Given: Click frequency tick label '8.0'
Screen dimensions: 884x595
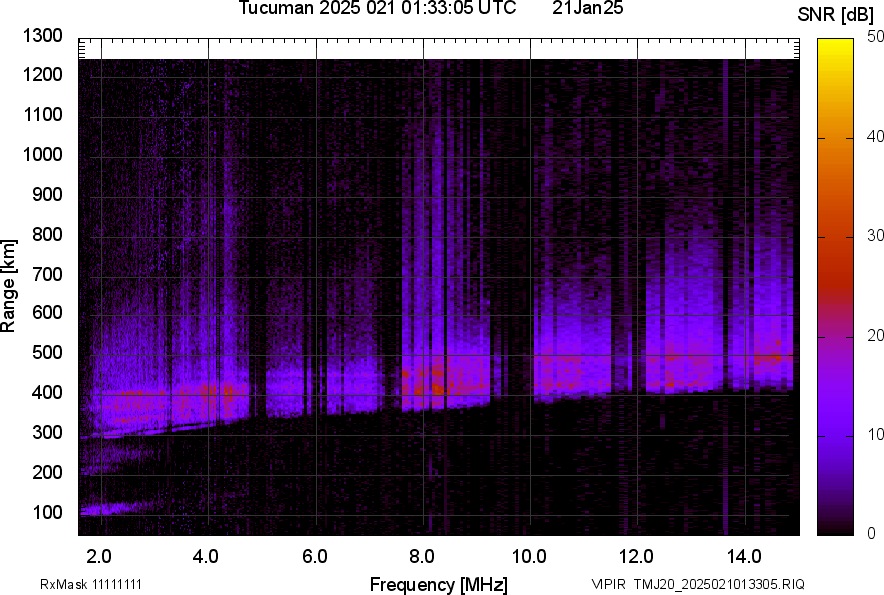Looking at the screenshot, I should click(x=422, y=557).
